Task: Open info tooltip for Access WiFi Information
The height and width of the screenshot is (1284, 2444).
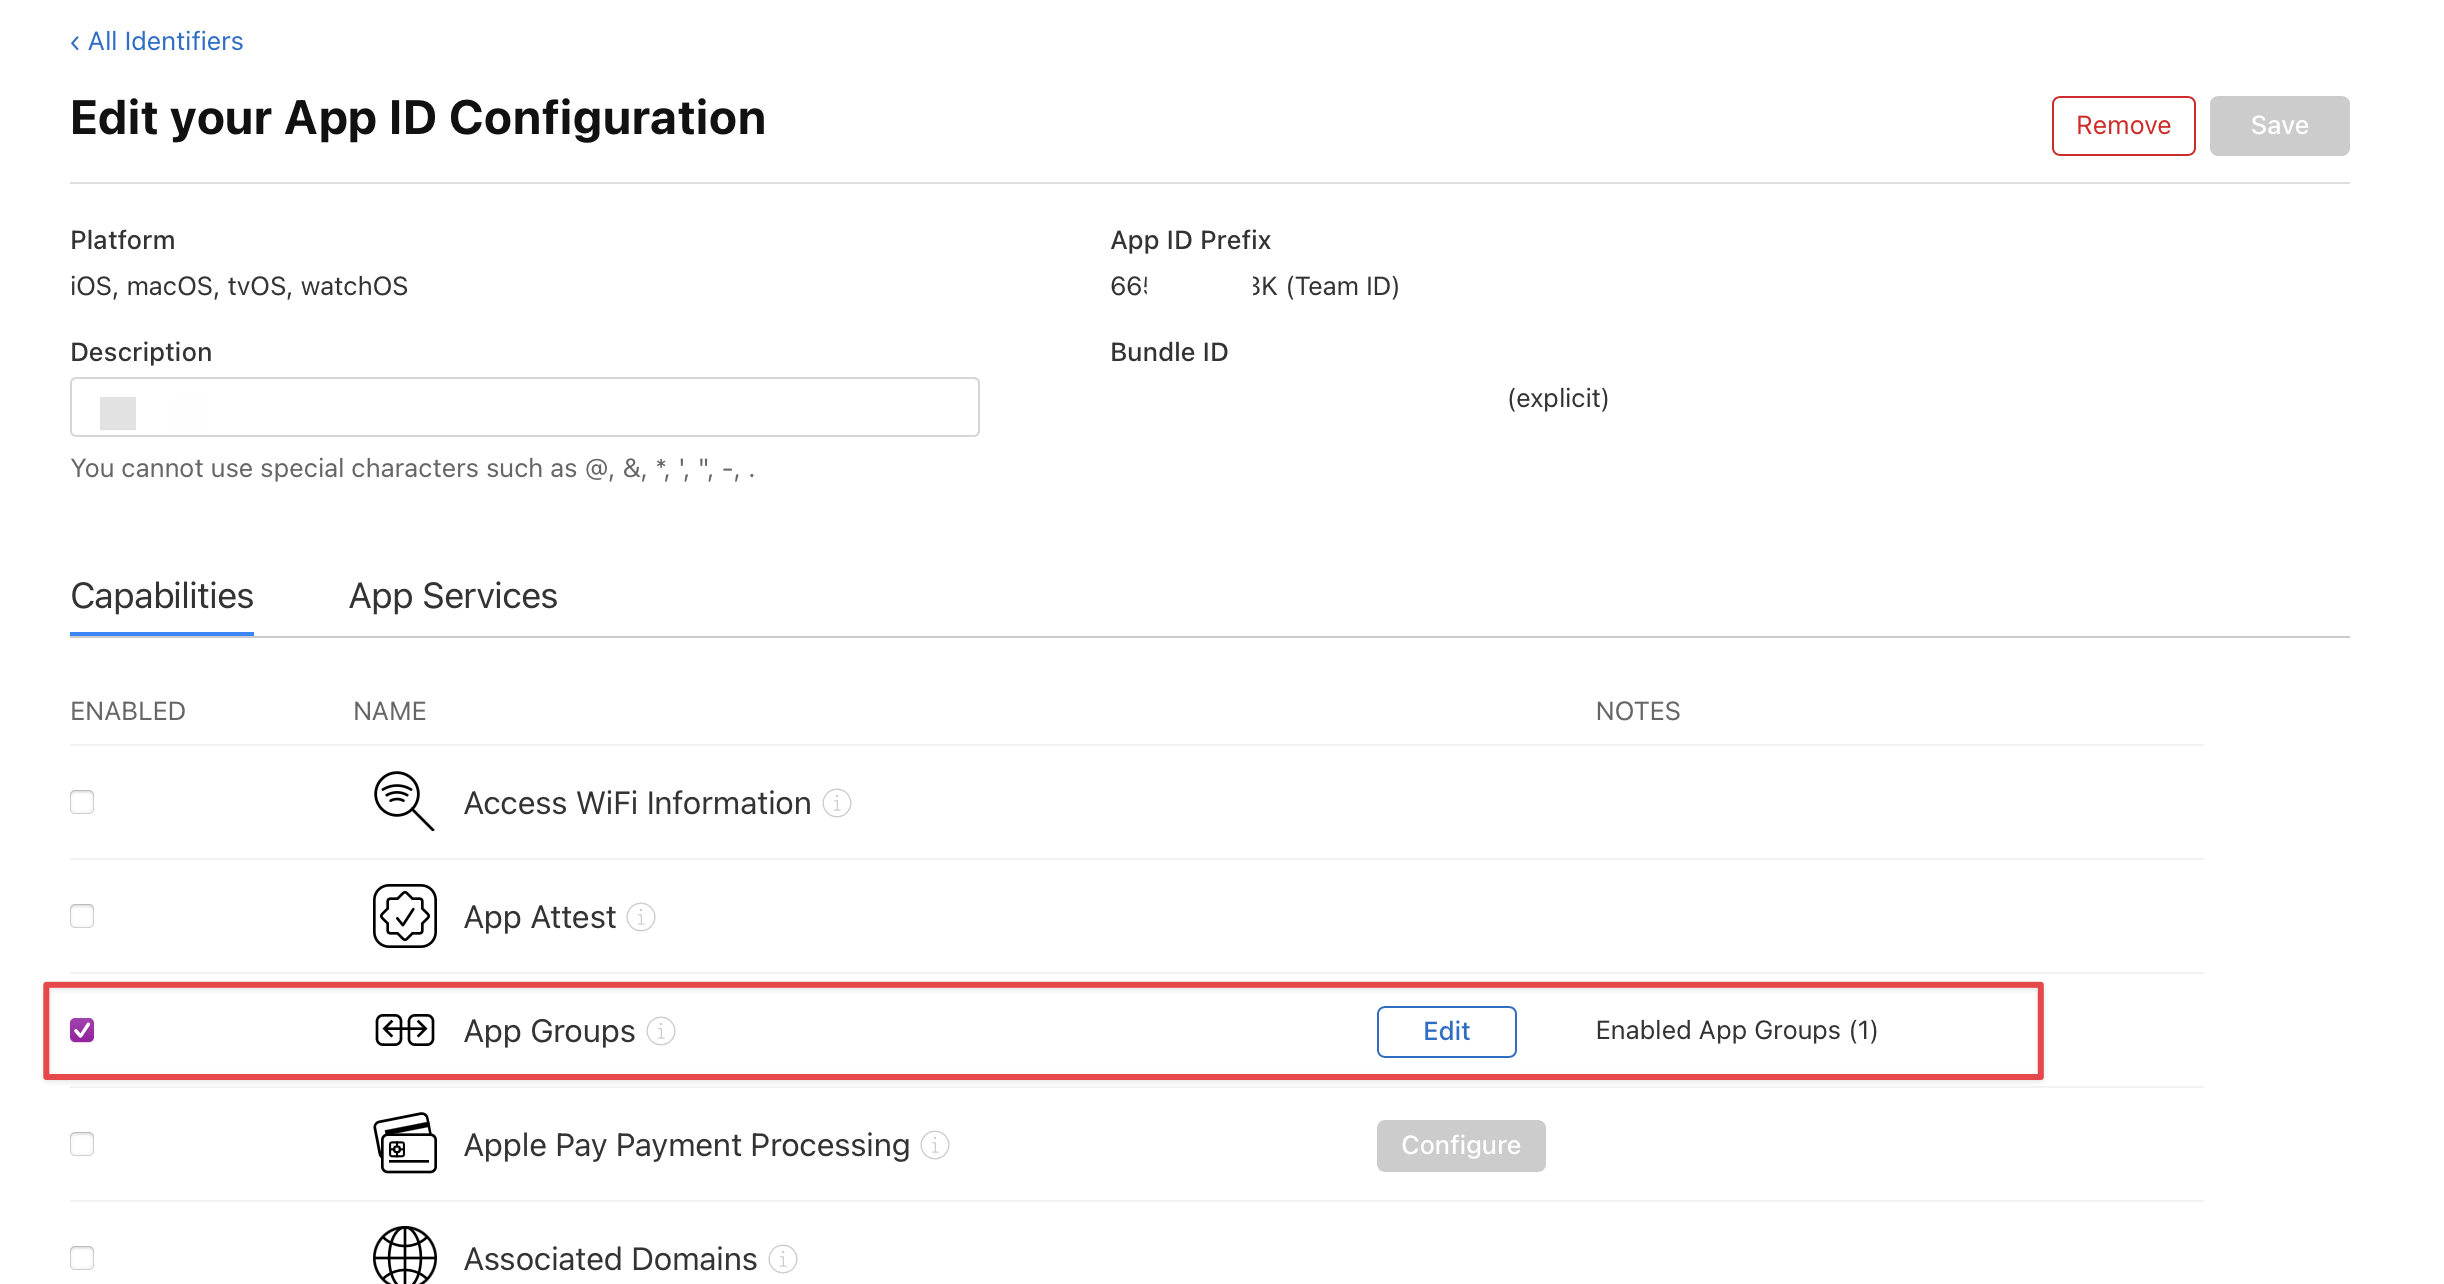Action: [x=837, y=803]
